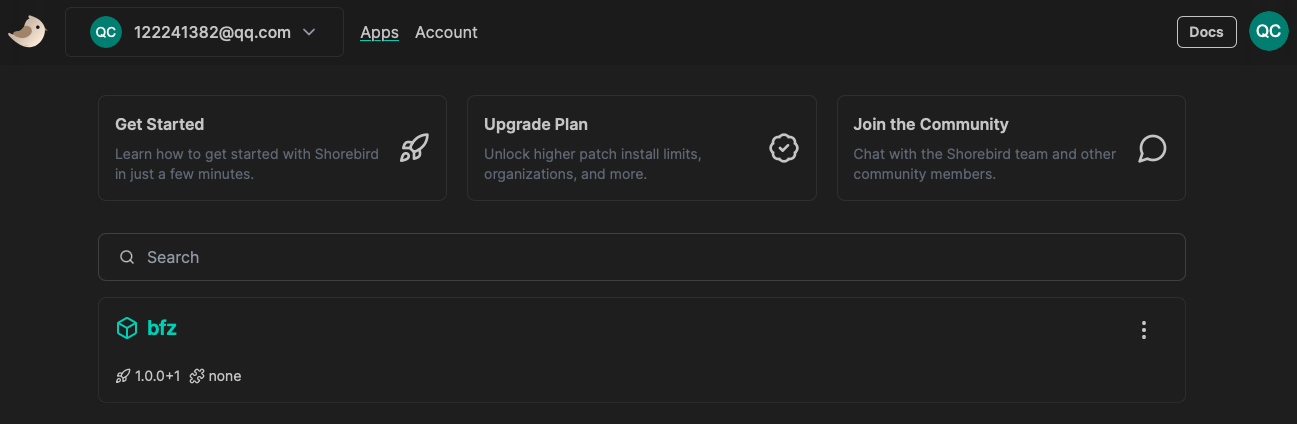Screen dimensions: 1297x424
Task: Click the magnifier icon in the search bar
Action: (127, 257)
